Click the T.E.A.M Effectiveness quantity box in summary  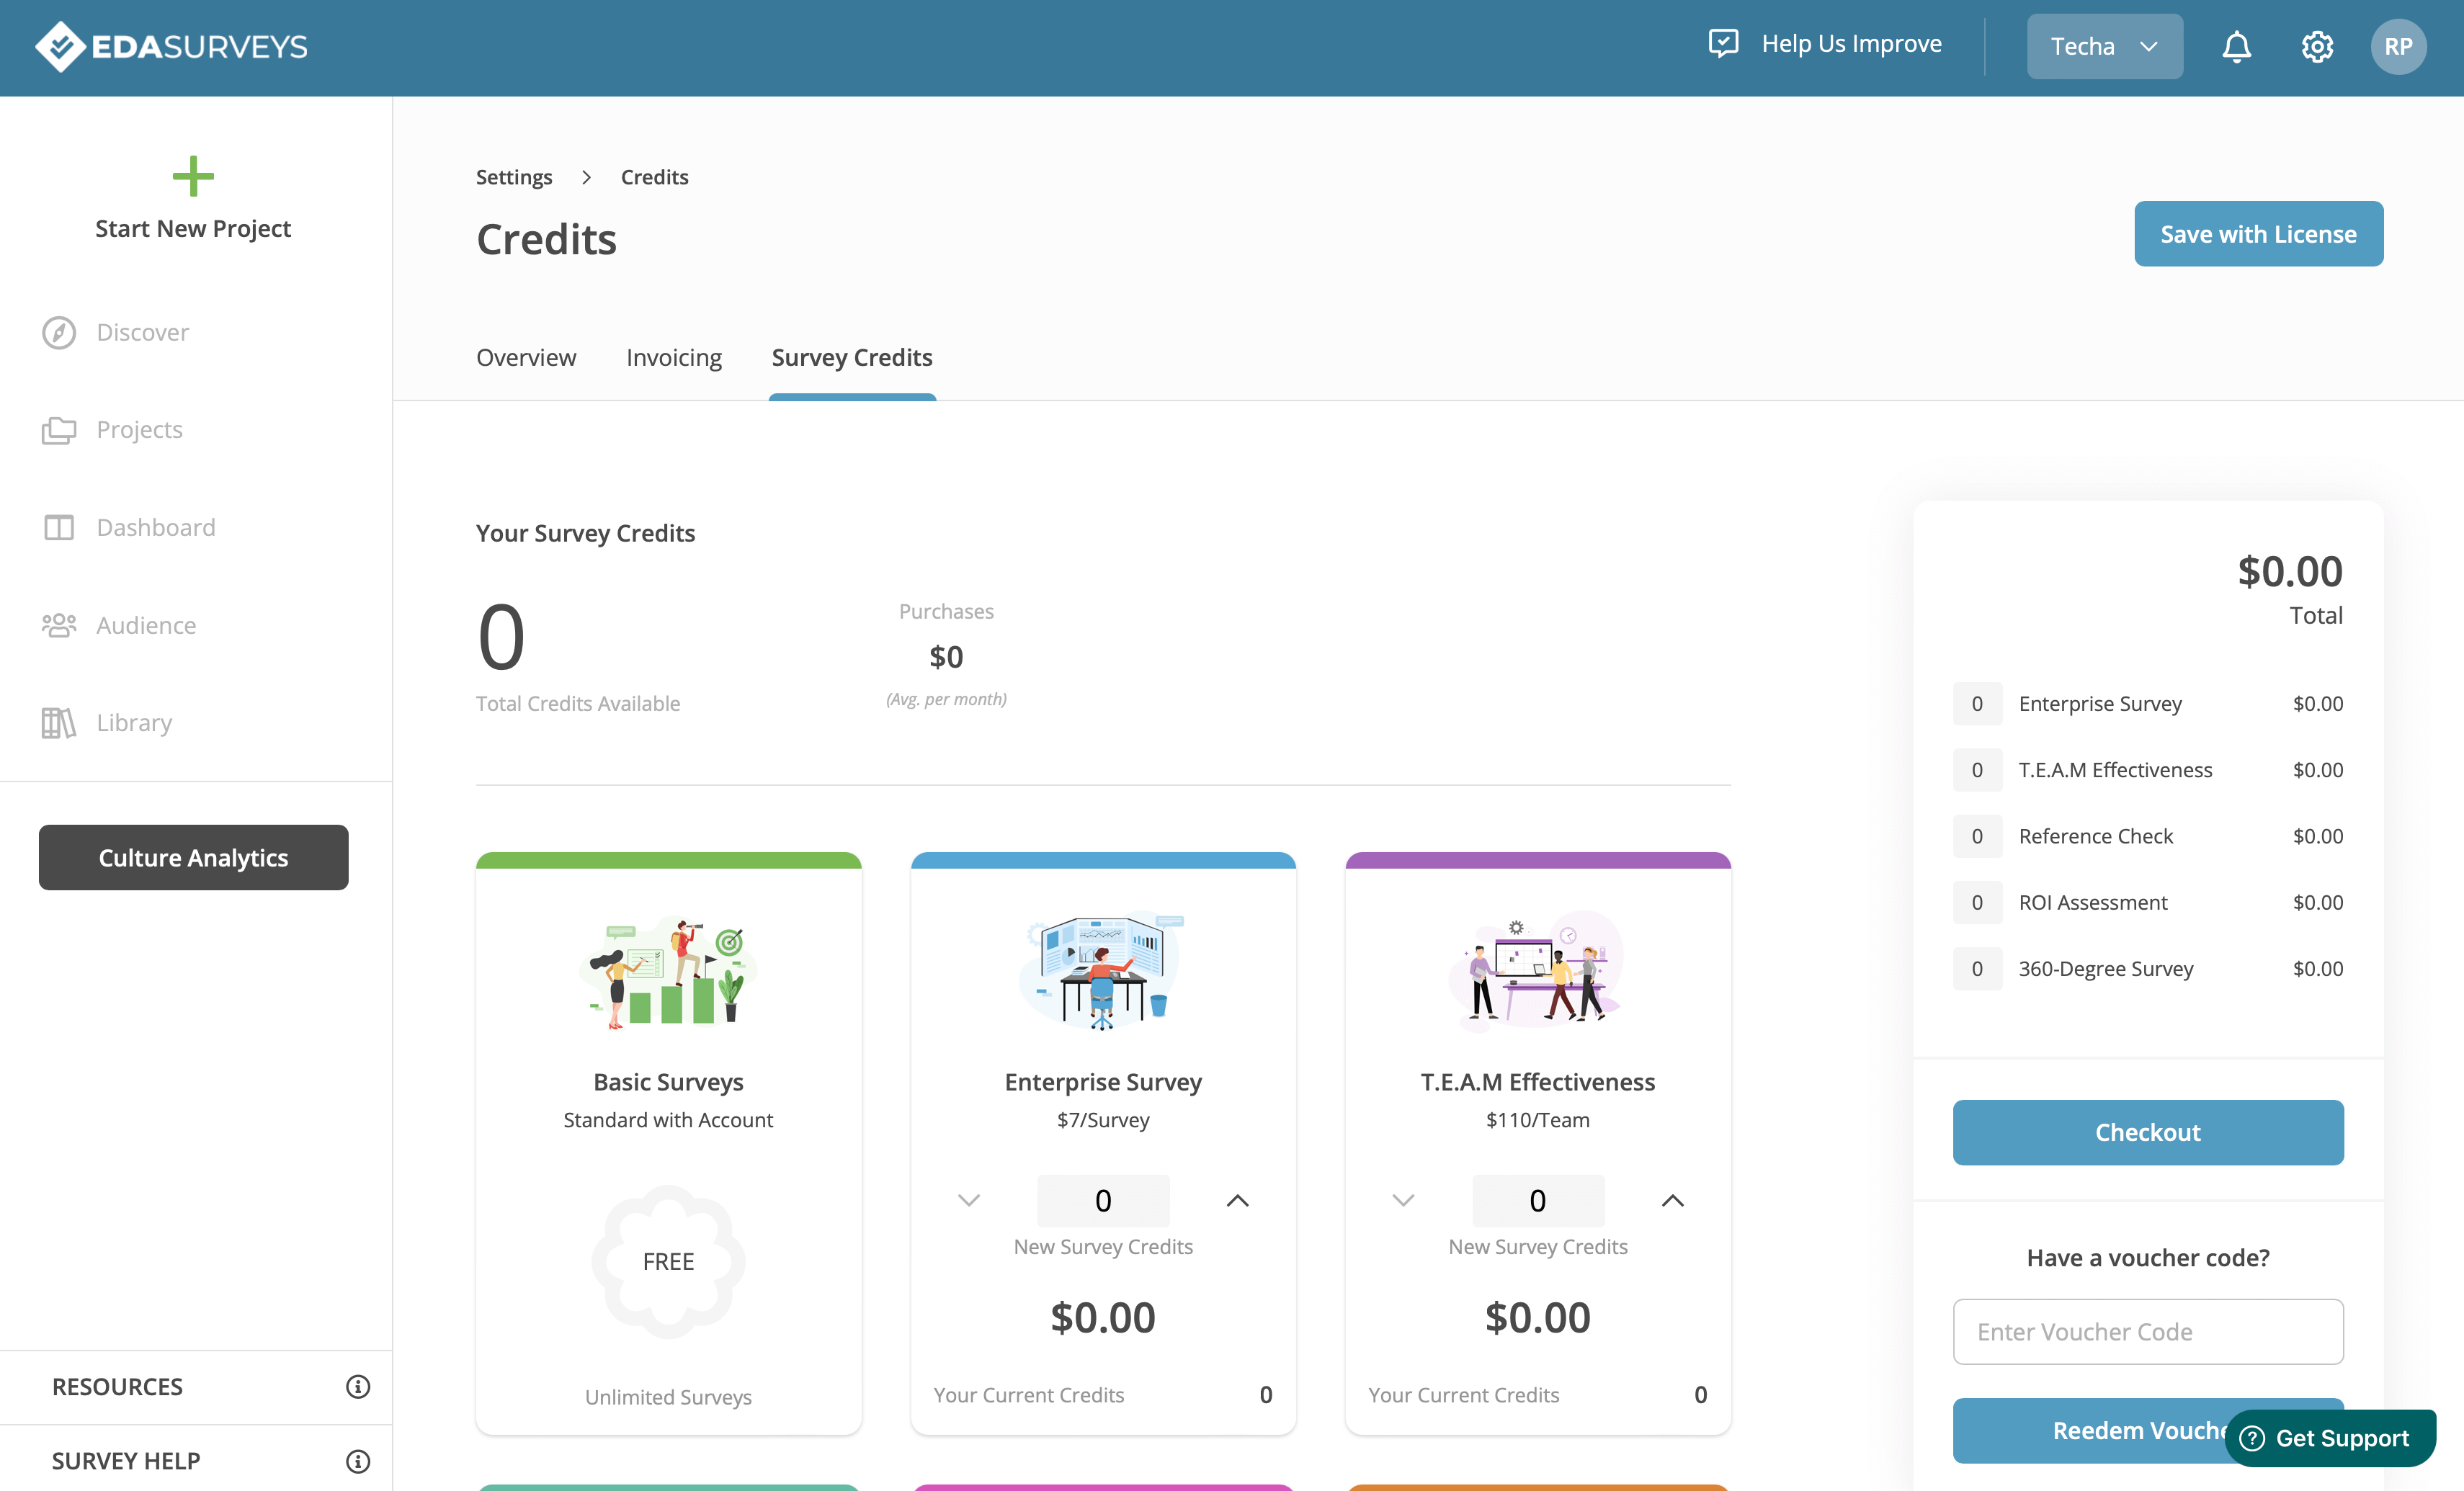pos(1976,769)
